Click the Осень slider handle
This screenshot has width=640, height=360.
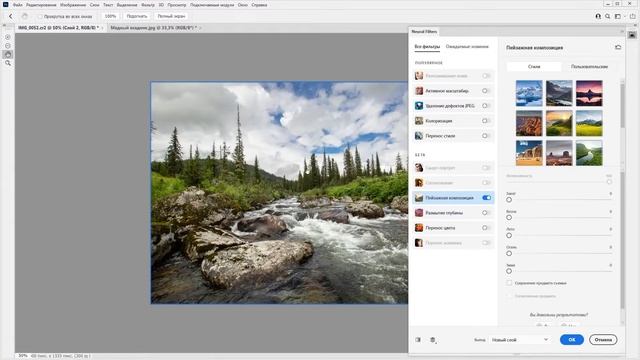click(509, 253)
